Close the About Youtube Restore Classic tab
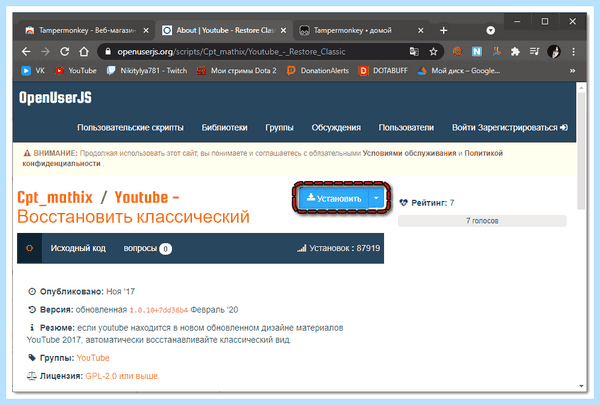The width and height of the screenshot is (600, 405). pyautogui.click(x=283, y=30)
